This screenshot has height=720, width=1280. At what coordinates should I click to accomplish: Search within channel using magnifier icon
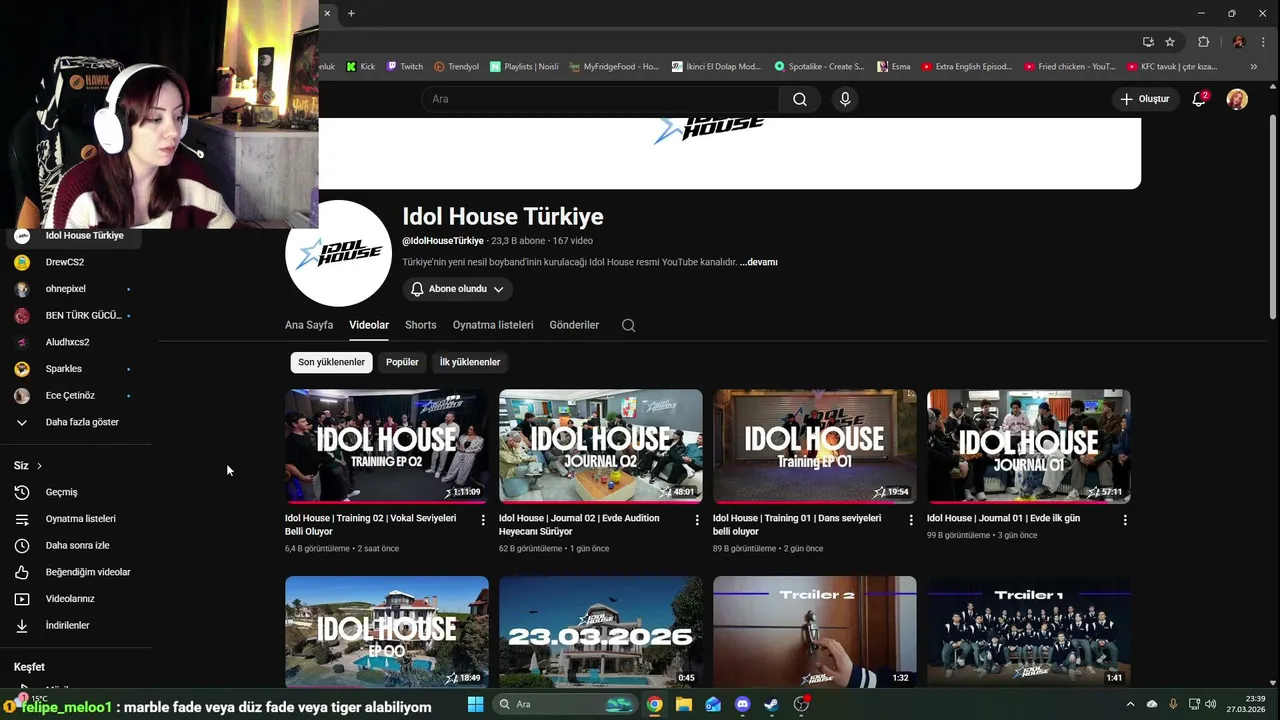[628, 325]
